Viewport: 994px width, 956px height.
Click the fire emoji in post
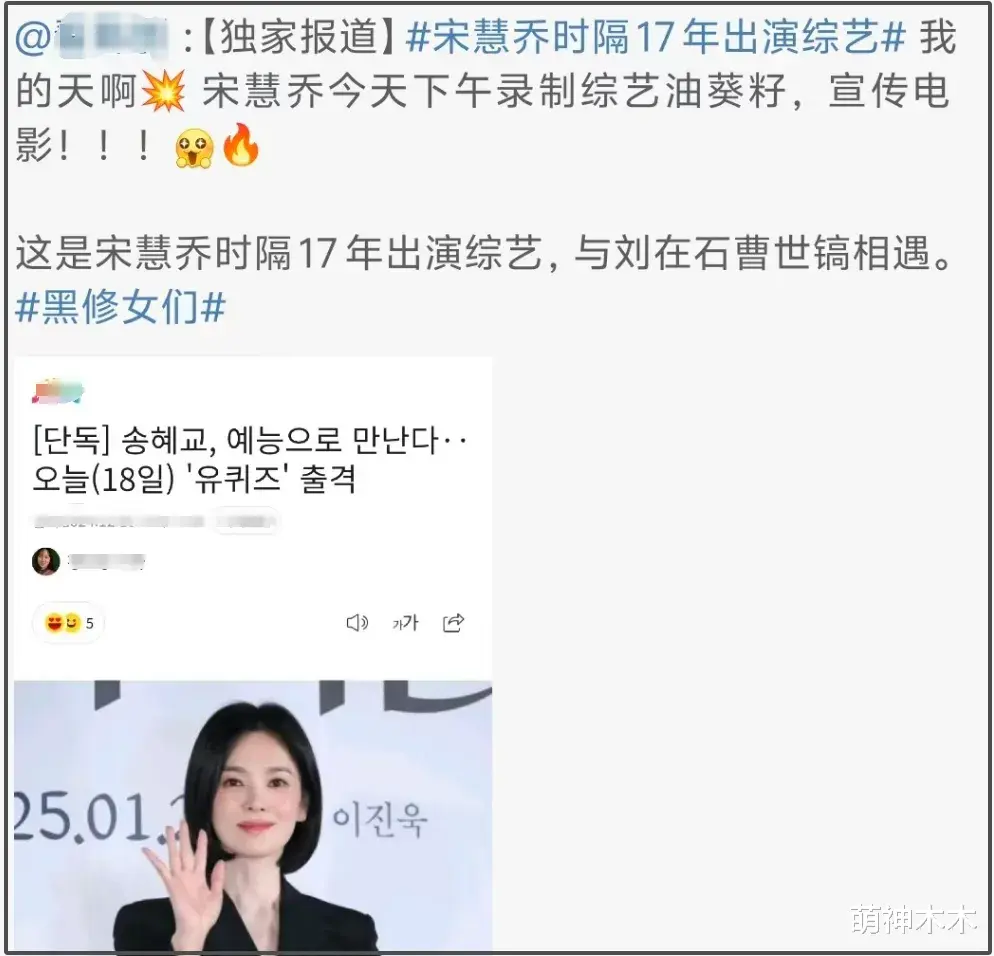click(x=240, y=145)
